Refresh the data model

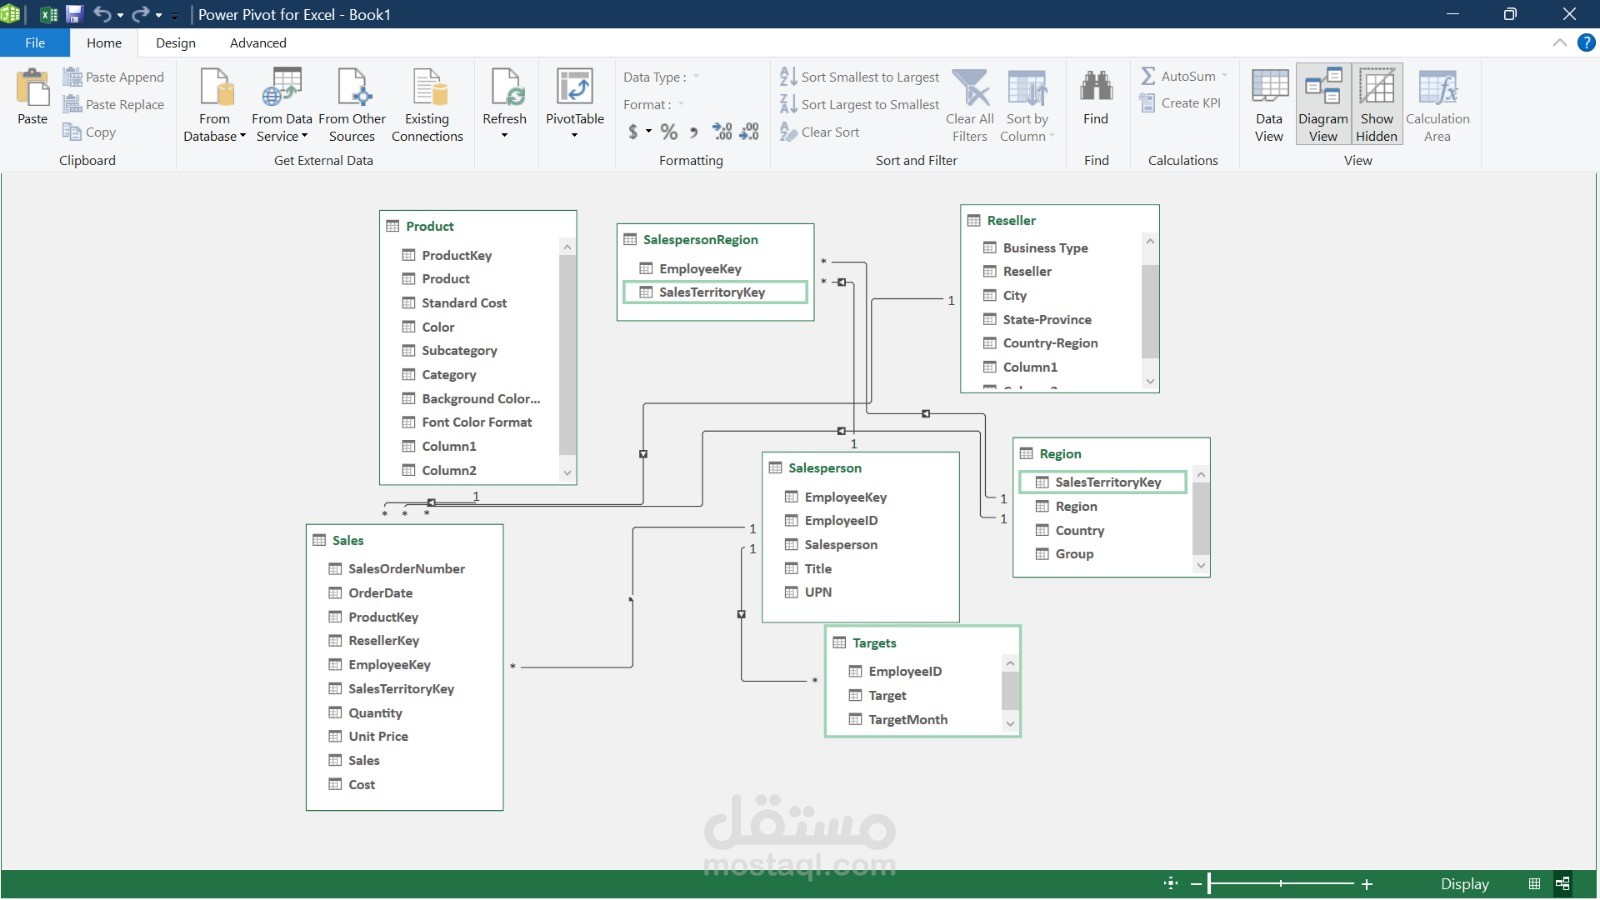[x=504, y=95]
